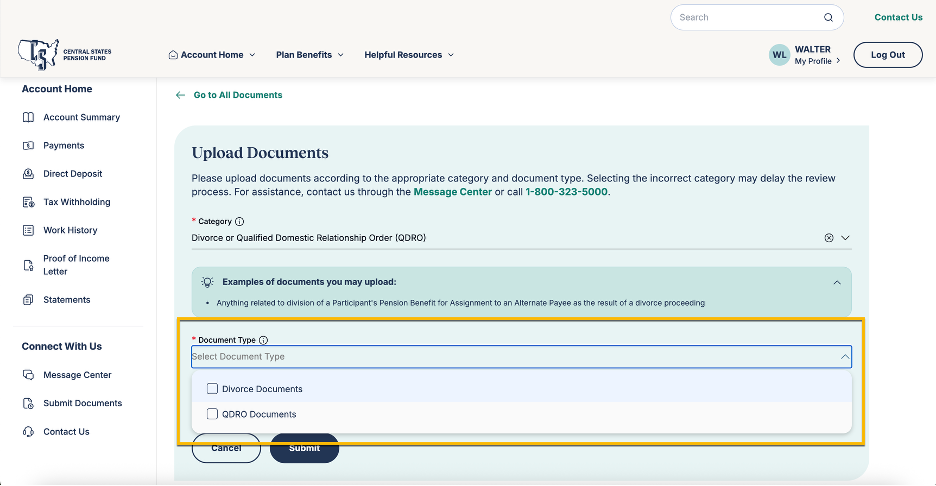Expand the Plan Benefits menu chevron

(340, 55)
